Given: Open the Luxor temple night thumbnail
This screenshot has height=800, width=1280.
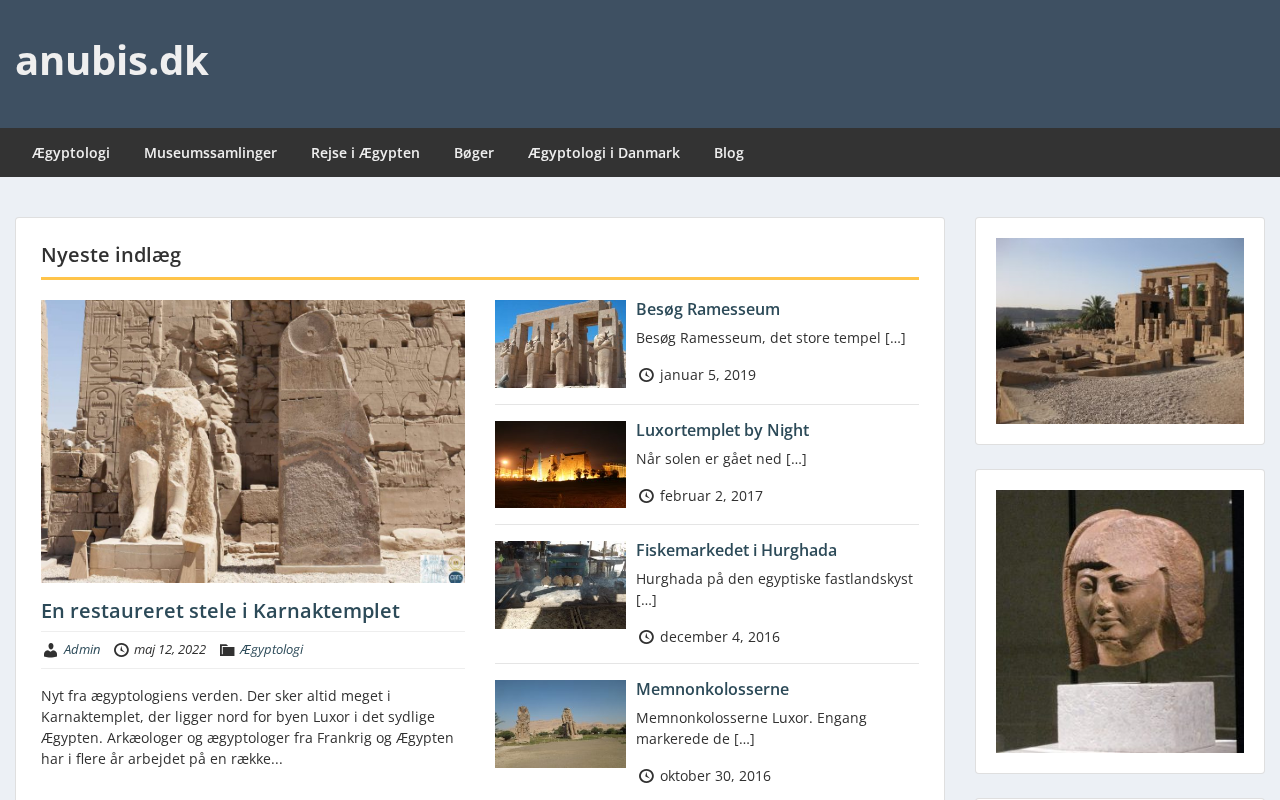Looking at the screenshot, I should coord(560,464).
